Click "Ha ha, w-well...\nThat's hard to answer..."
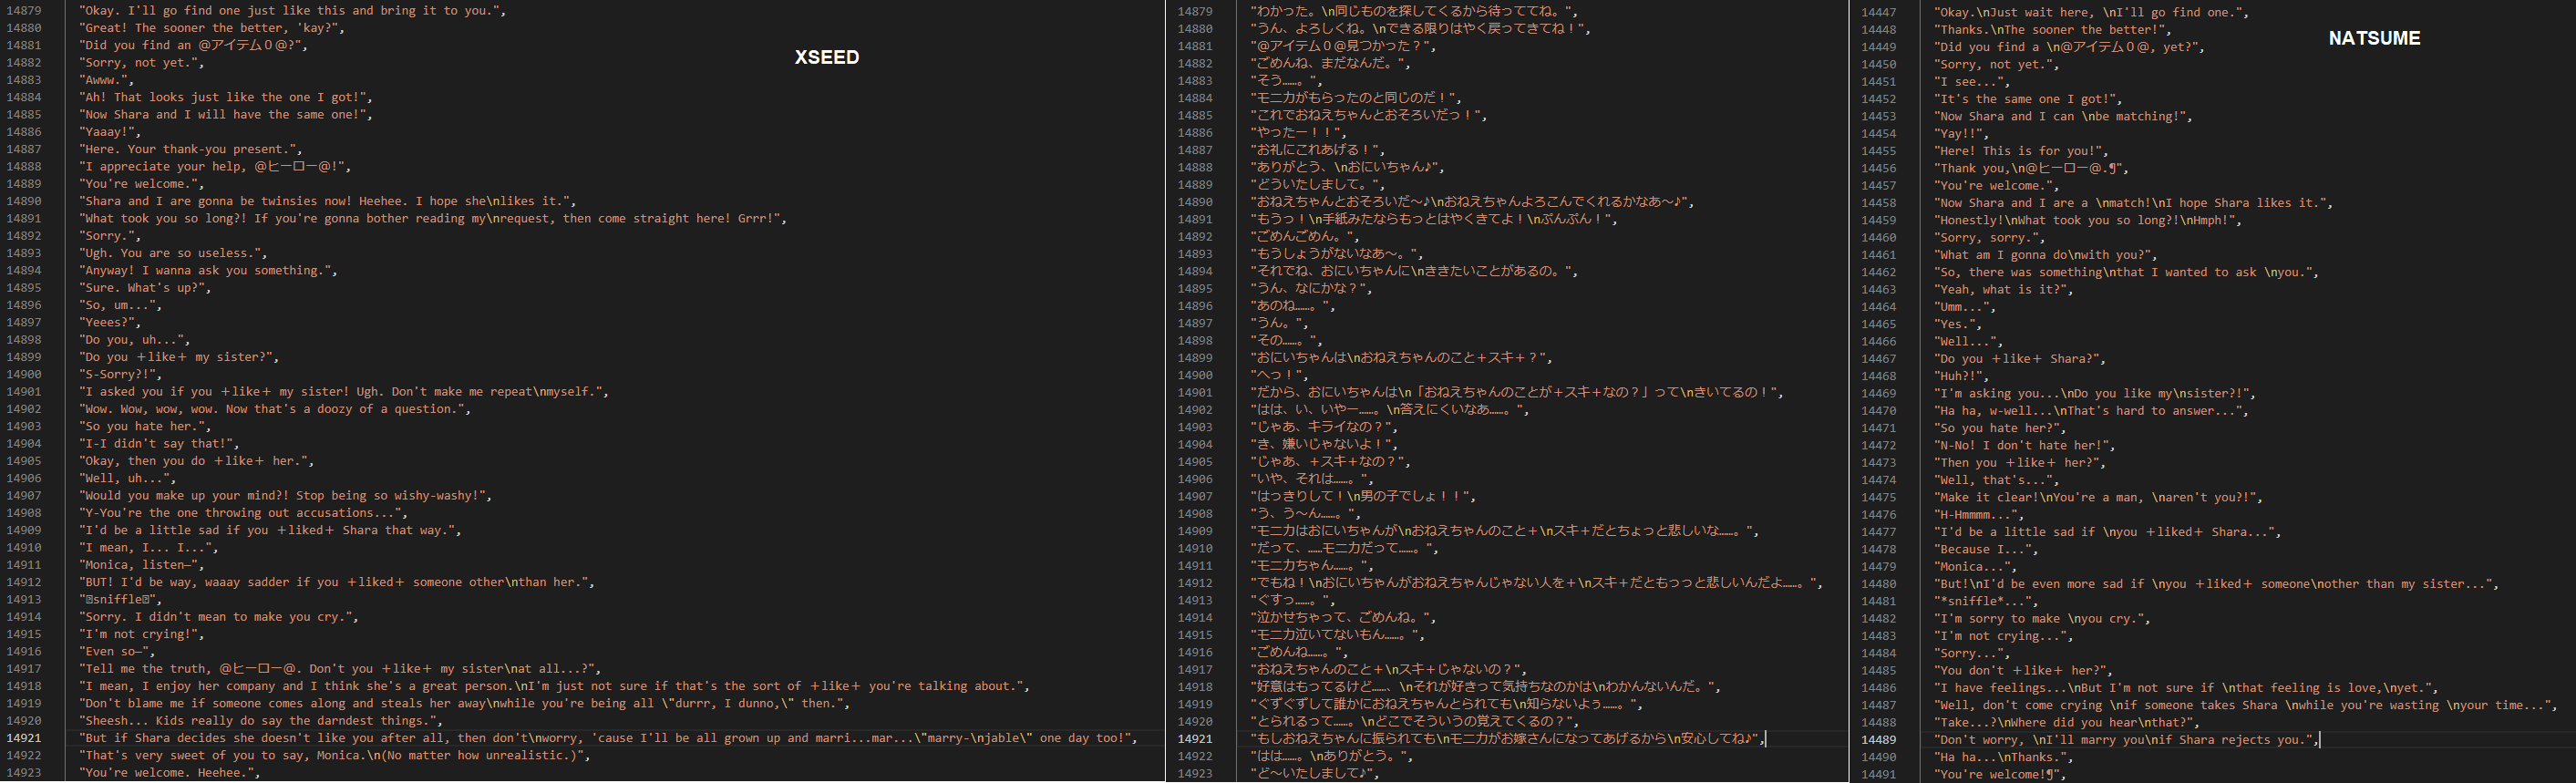This screenshot has width=2576, height=783. click(x=2090, y=411)
